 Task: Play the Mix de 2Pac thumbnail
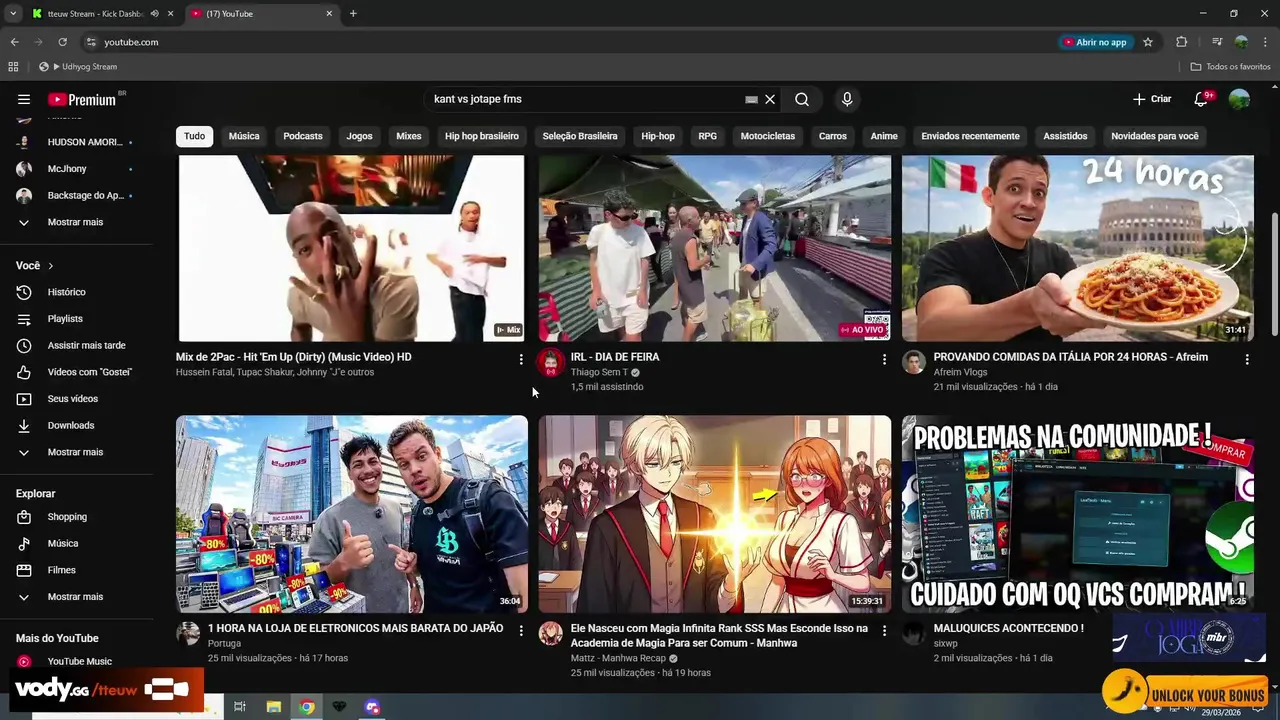tap(351, 248)
